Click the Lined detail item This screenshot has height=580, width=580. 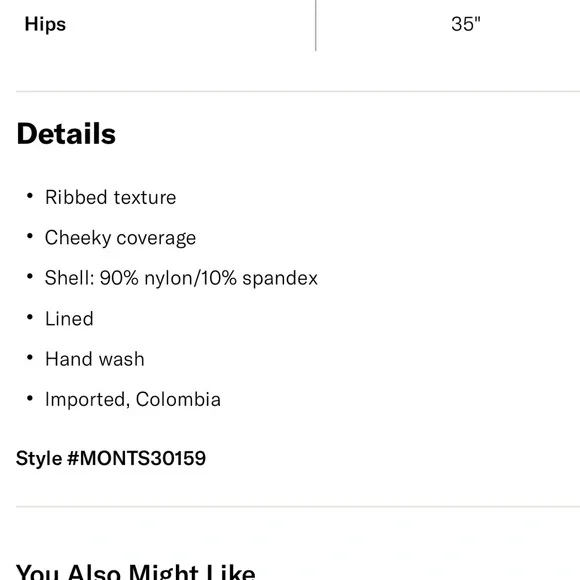pos(69,318)
